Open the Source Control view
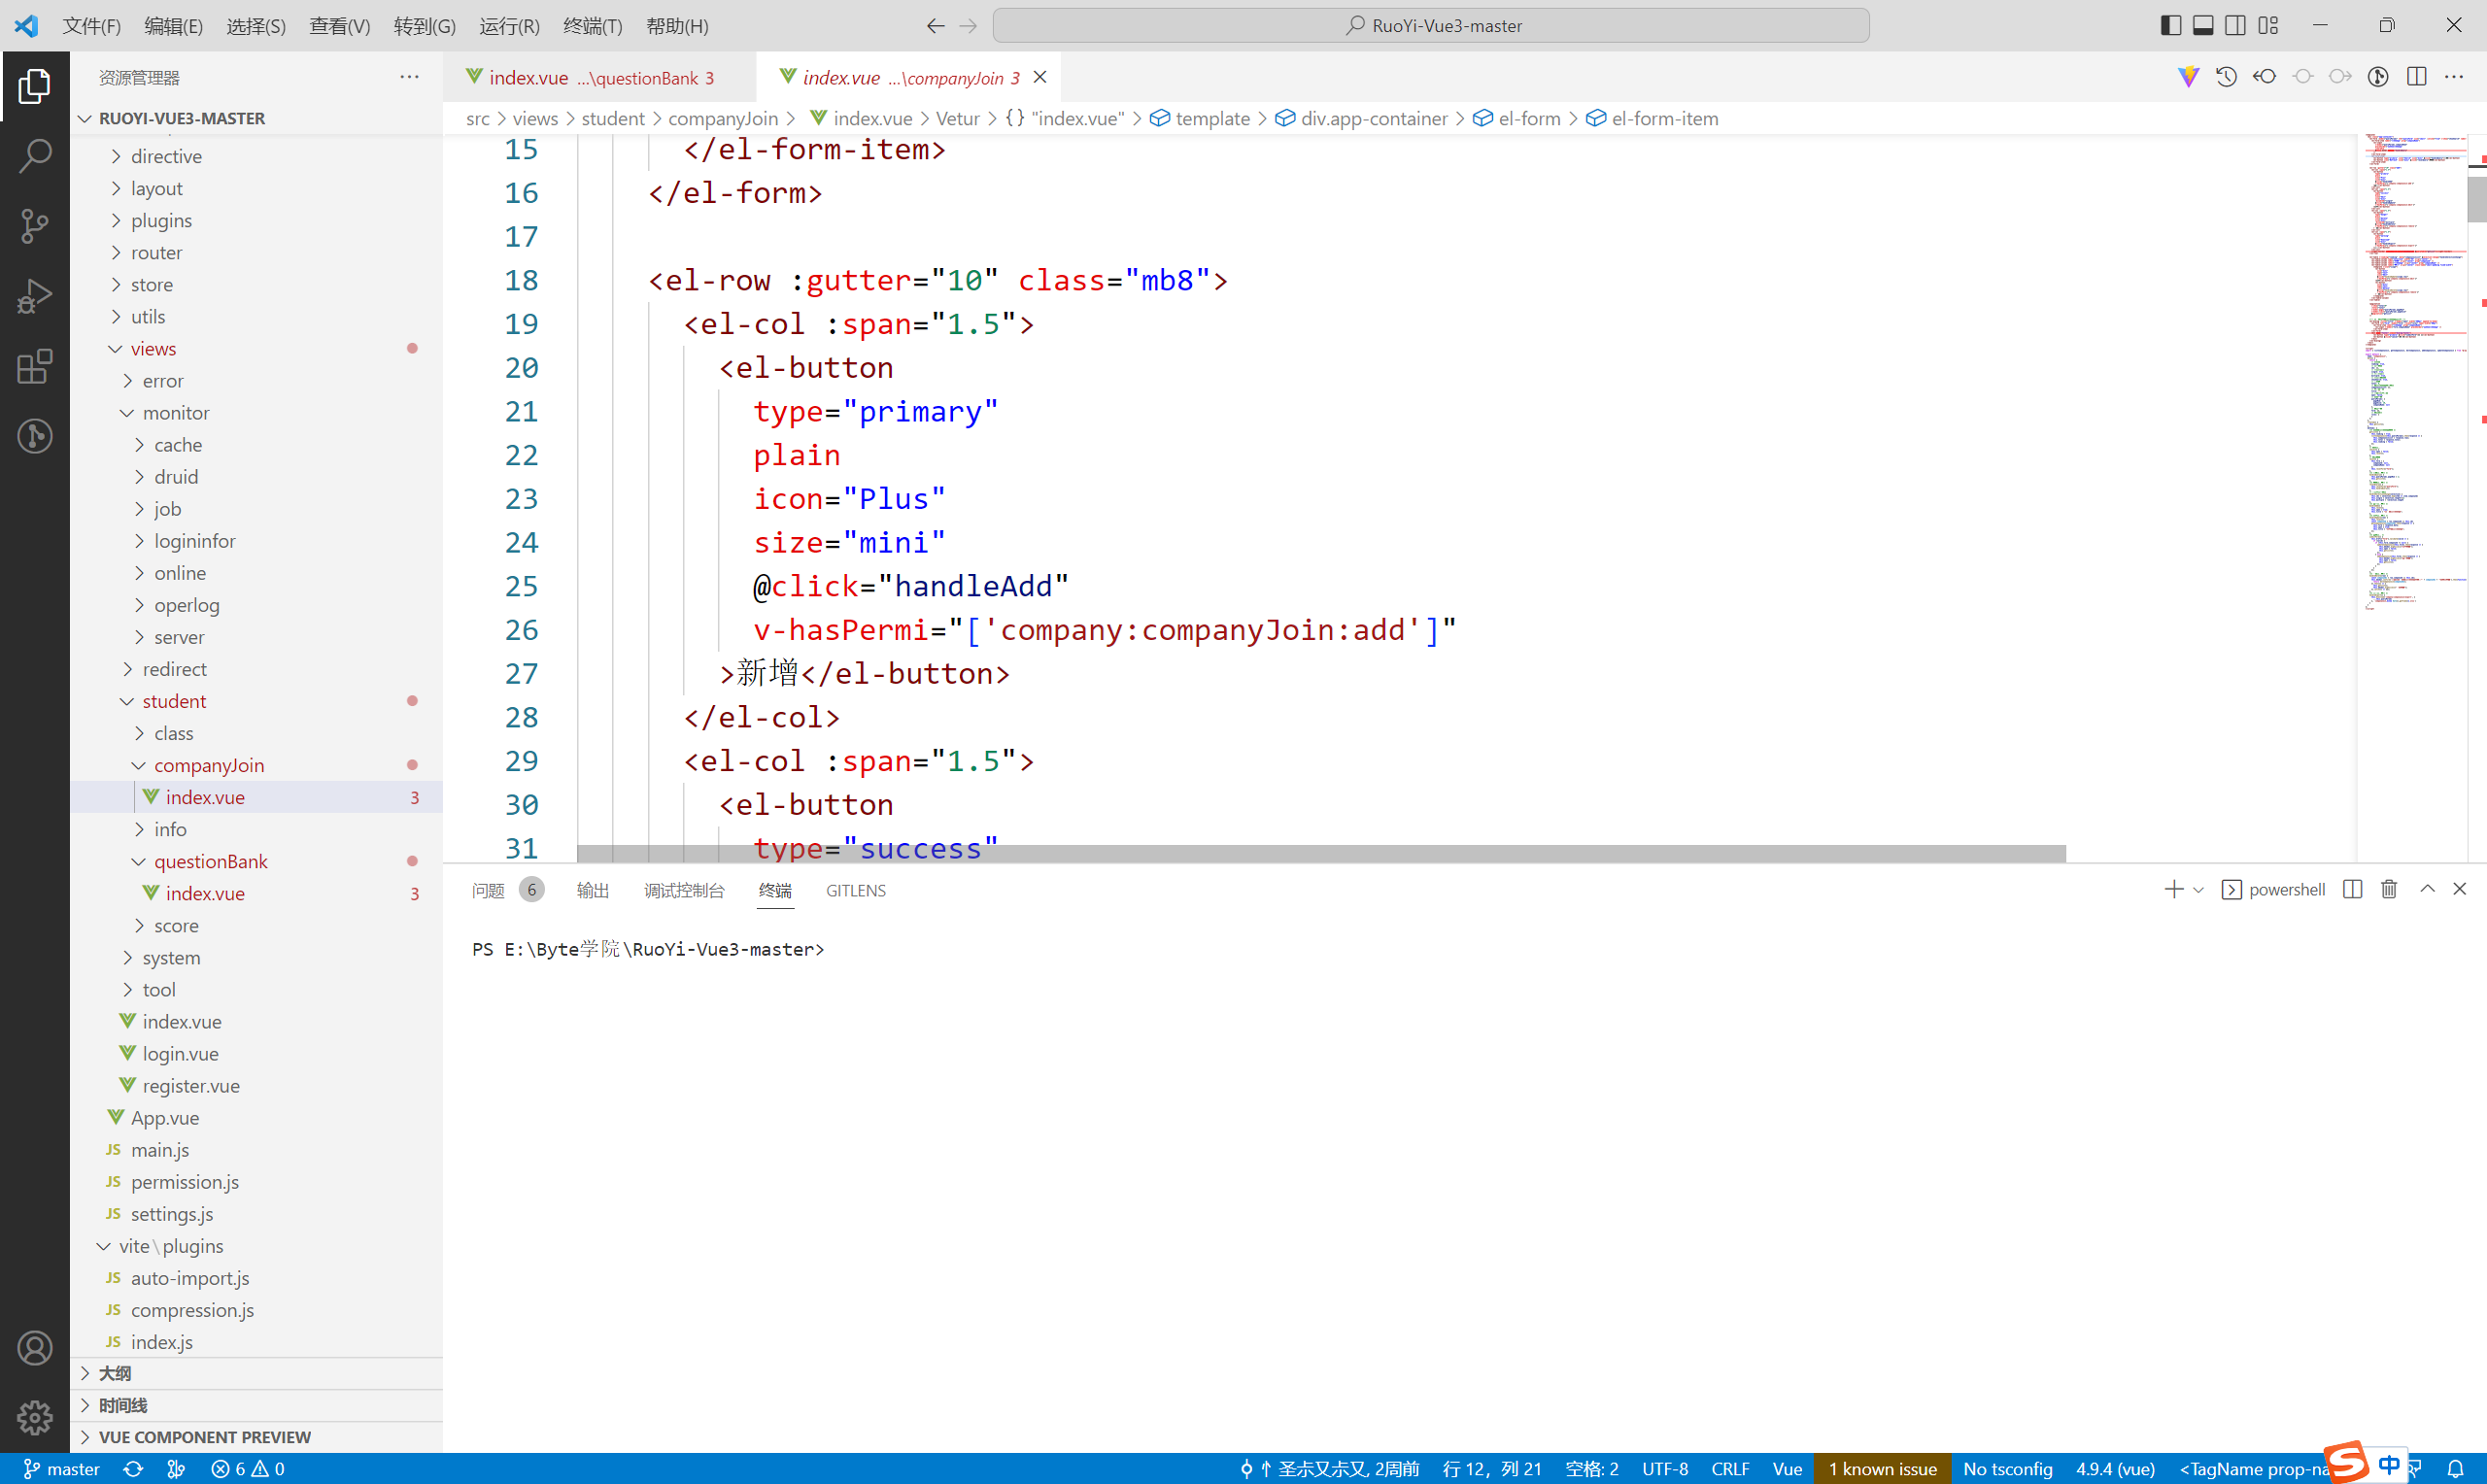 (35, 226)
